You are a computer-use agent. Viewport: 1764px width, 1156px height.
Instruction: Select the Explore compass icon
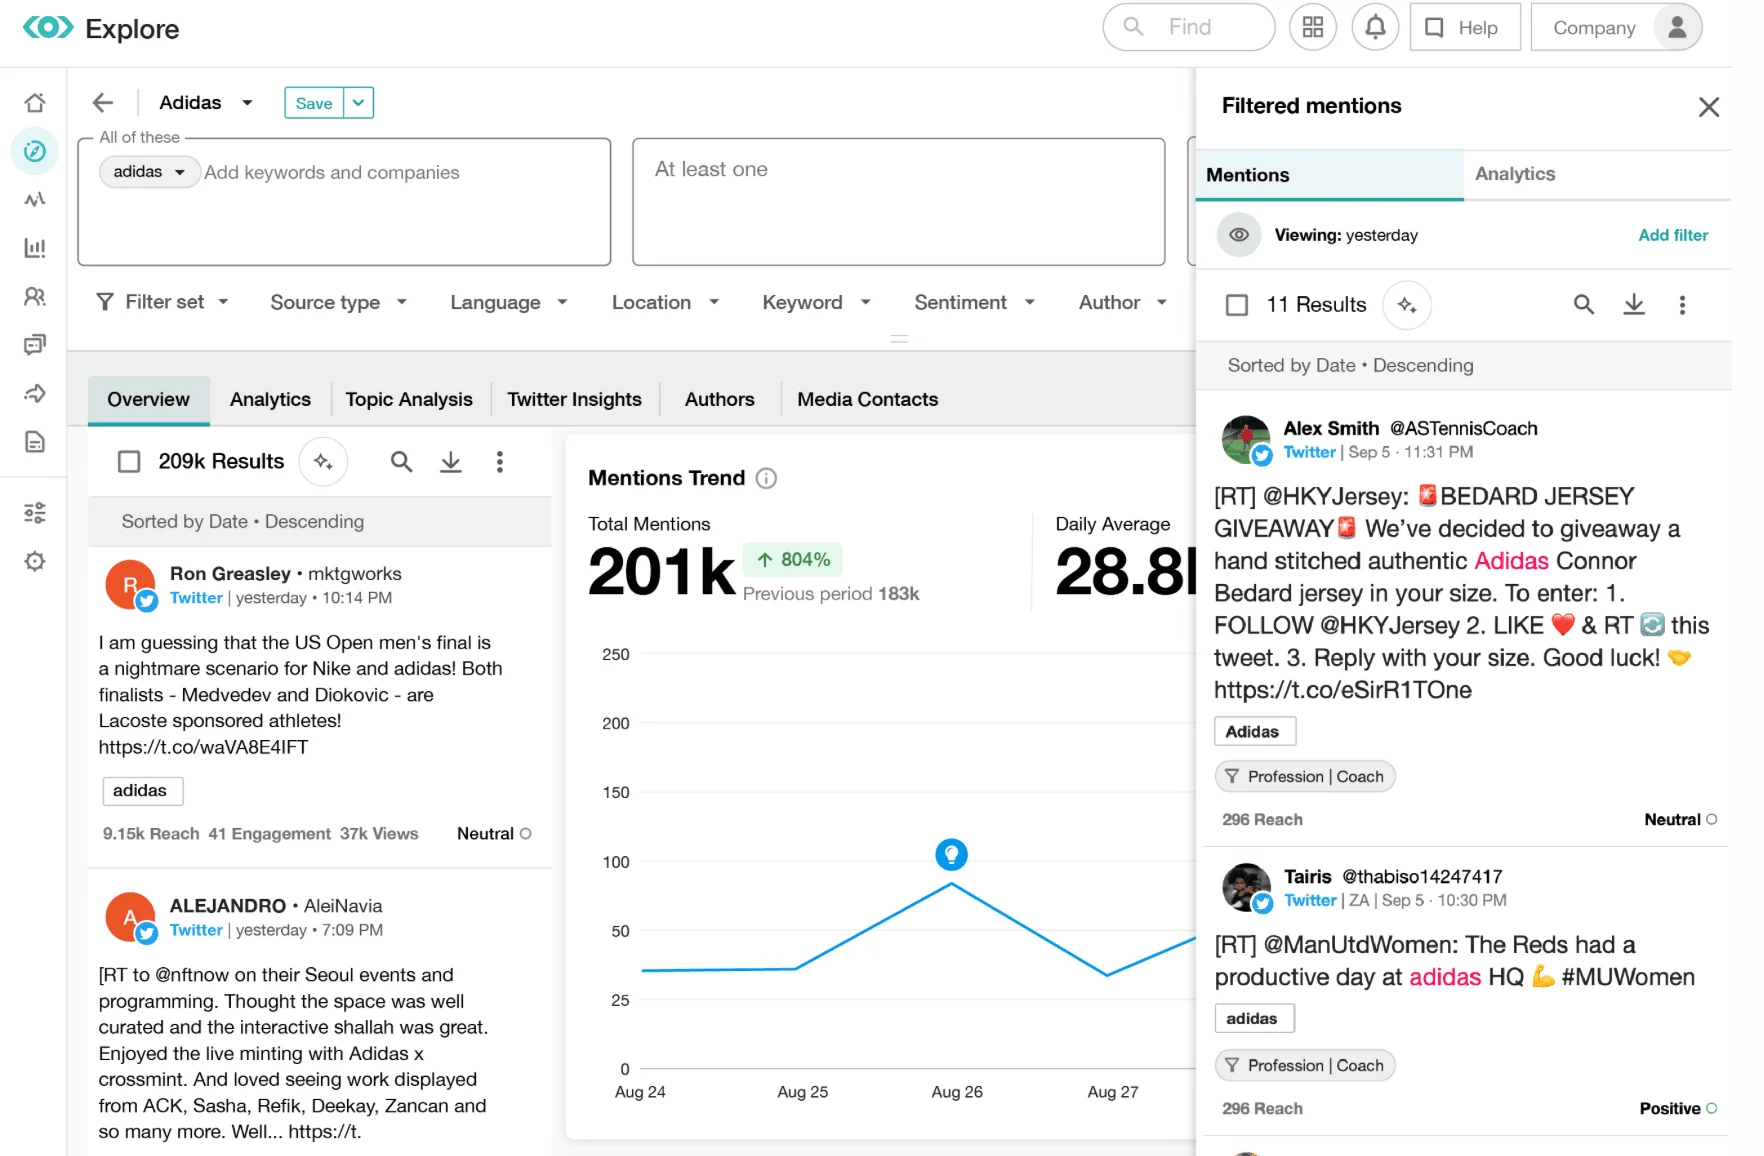(35, 151)
